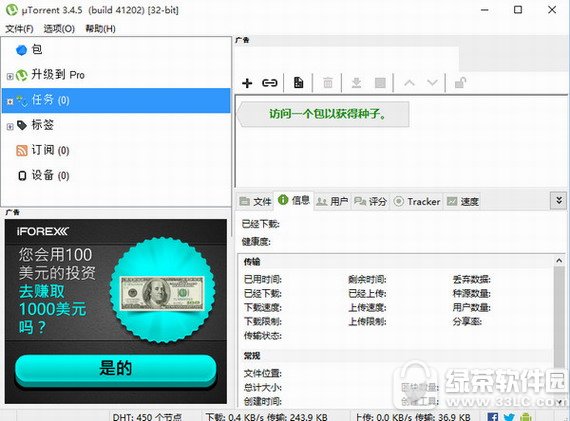Open the 选项(O) menu
This screenshot has width=570, height=421.
(x=59, y=29)
